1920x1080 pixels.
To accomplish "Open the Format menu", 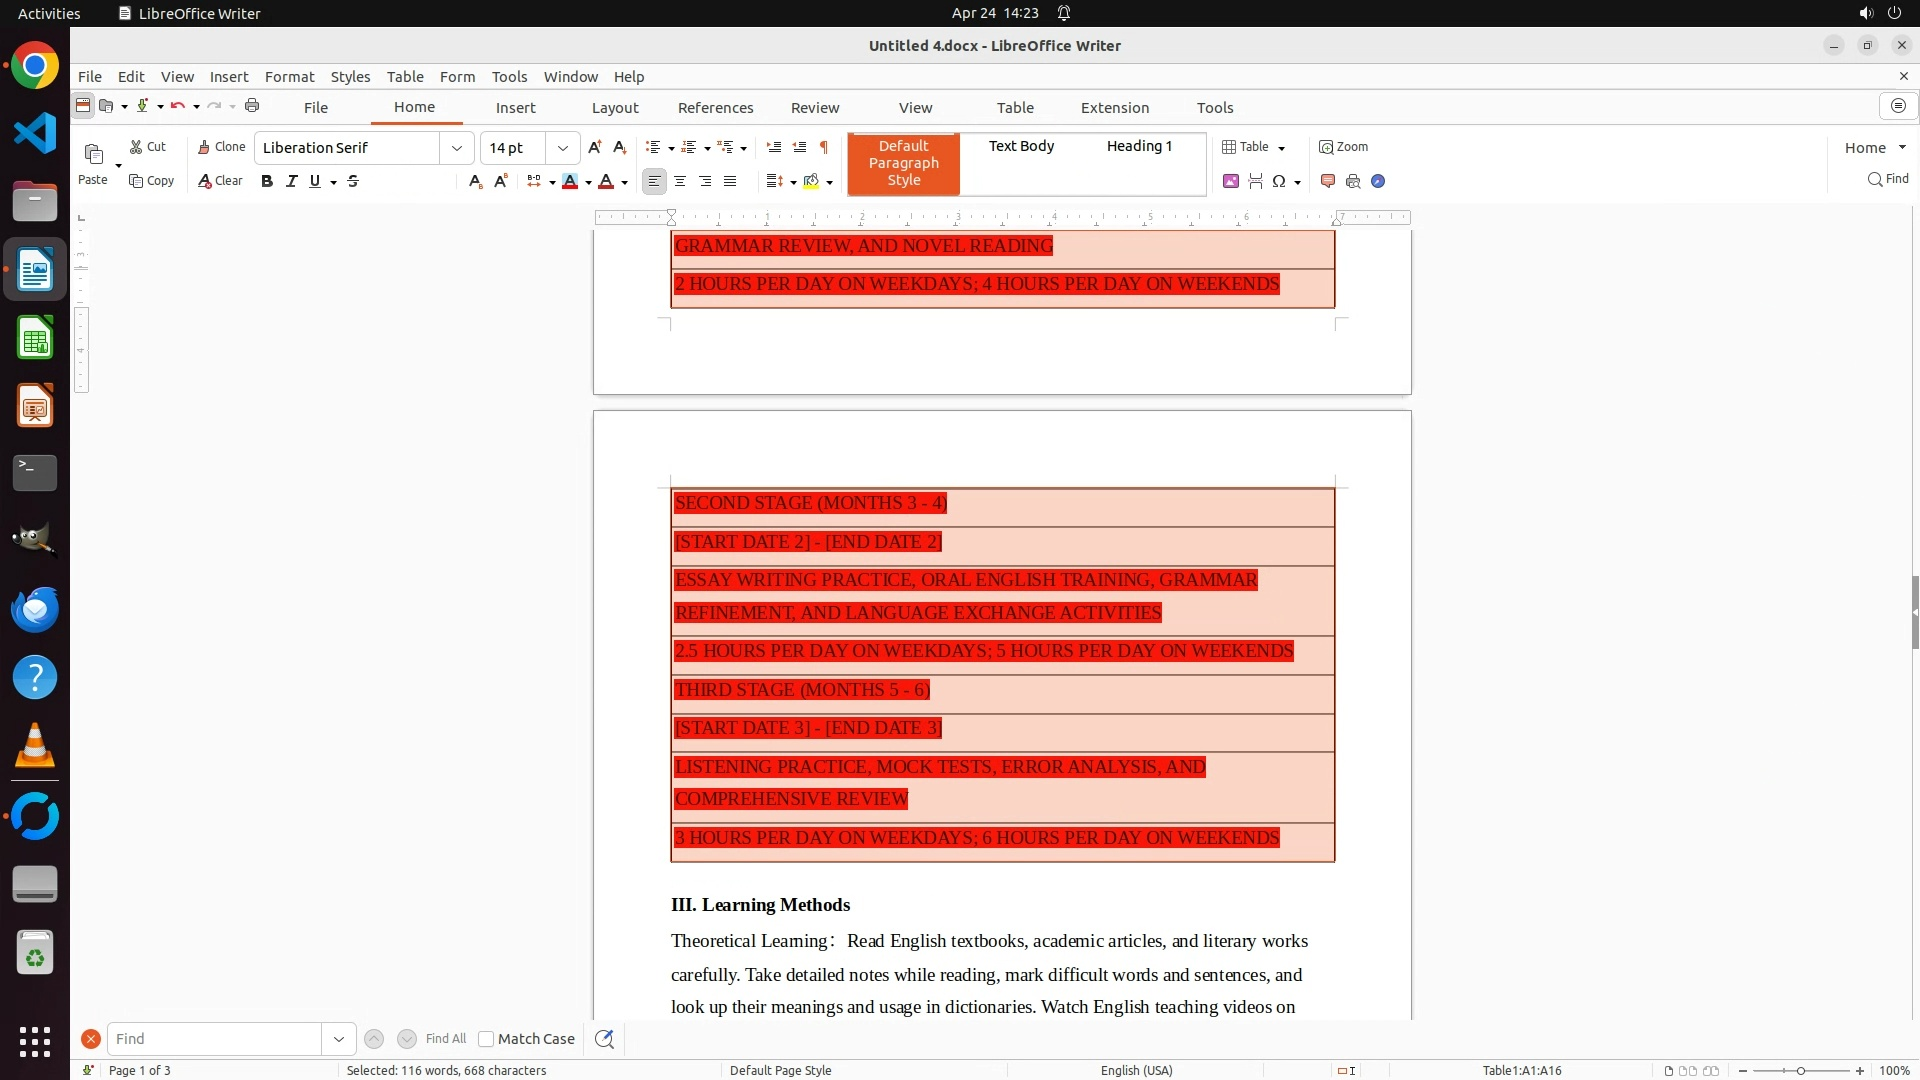I will 289,77.
